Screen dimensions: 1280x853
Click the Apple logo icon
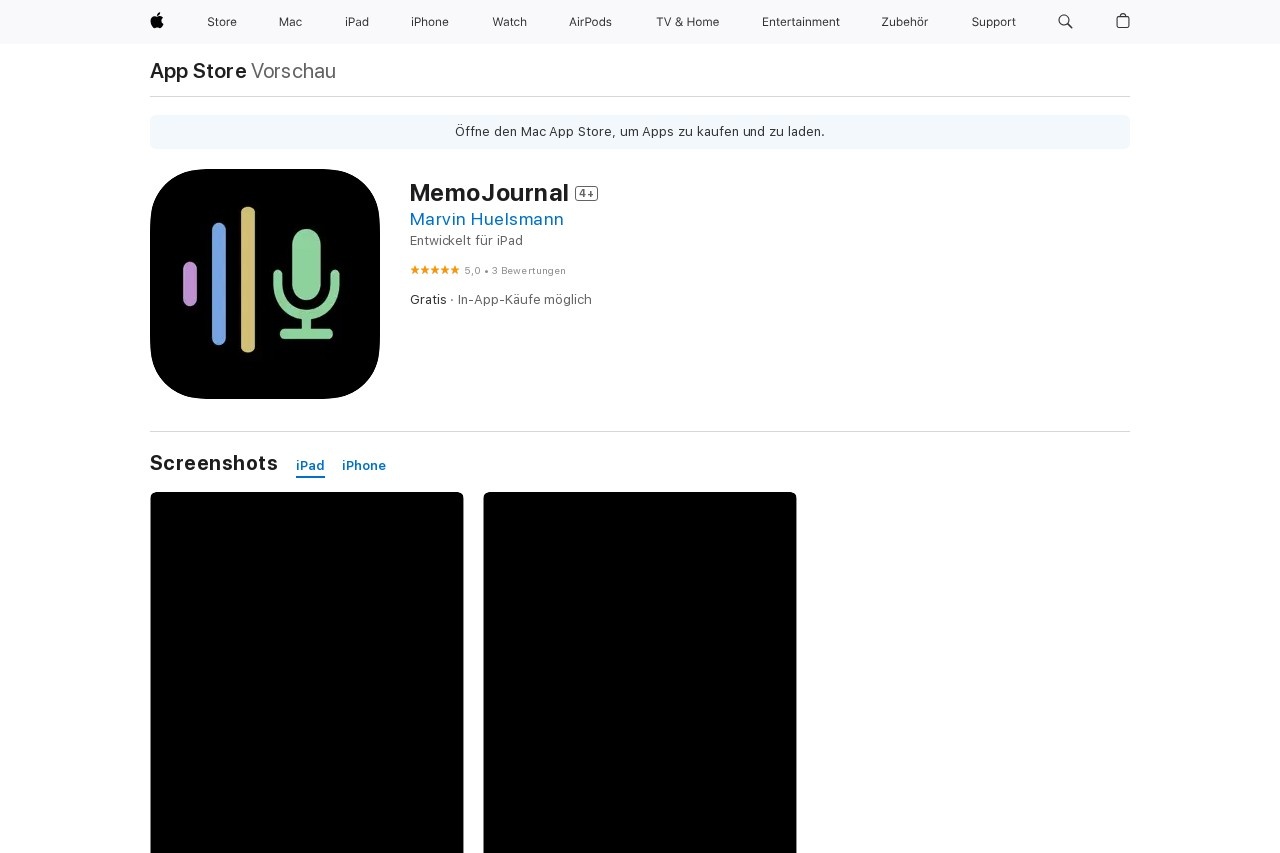coord(157,21)
